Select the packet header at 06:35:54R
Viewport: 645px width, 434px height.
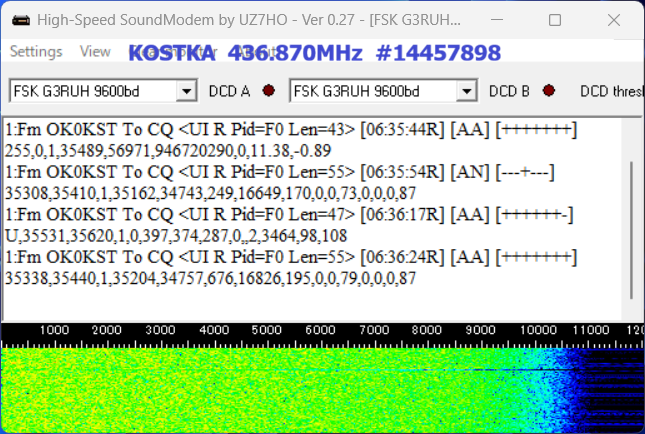[280, 172]
